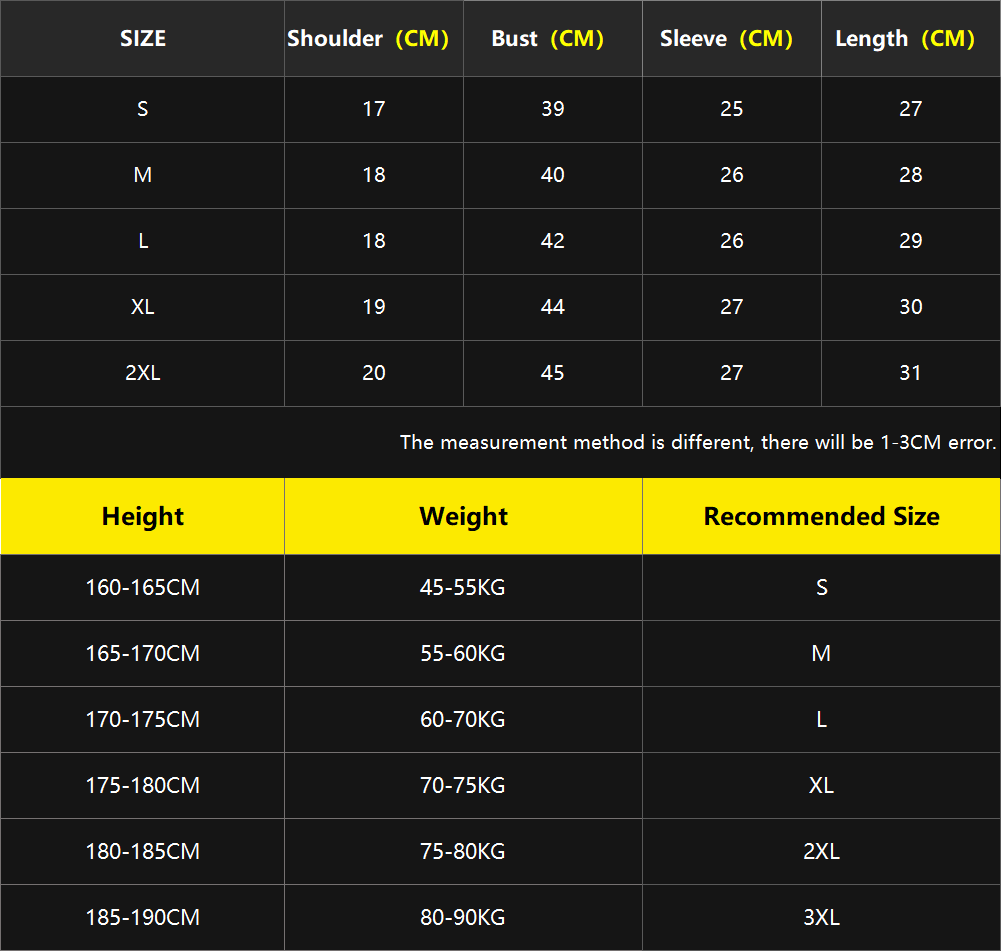Click weight 60-70KG

[x=463, y=720]
